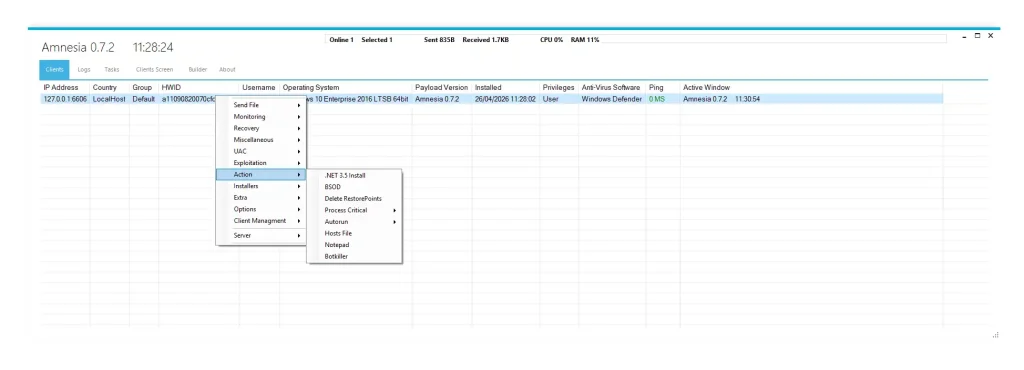
Task: Click the Default group cell
Action: tap(144, 99)
